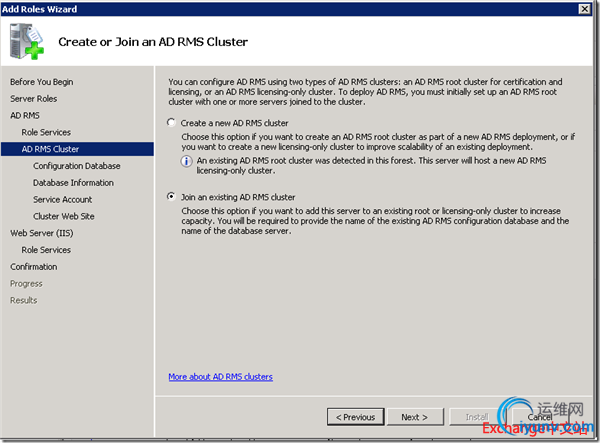The width and height of the screenshot is (600, 443).
Task: Click the Previous button
Action: (x=355, y=417)
